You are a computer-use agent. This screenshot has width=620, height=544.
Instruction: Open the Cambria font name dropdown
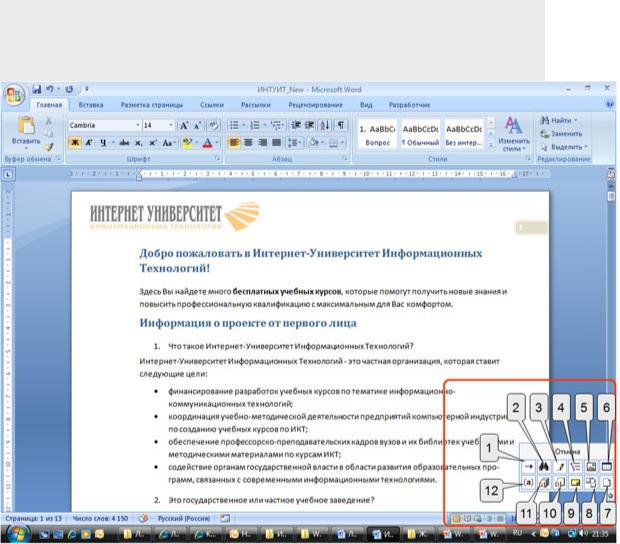tap(138, 125)
